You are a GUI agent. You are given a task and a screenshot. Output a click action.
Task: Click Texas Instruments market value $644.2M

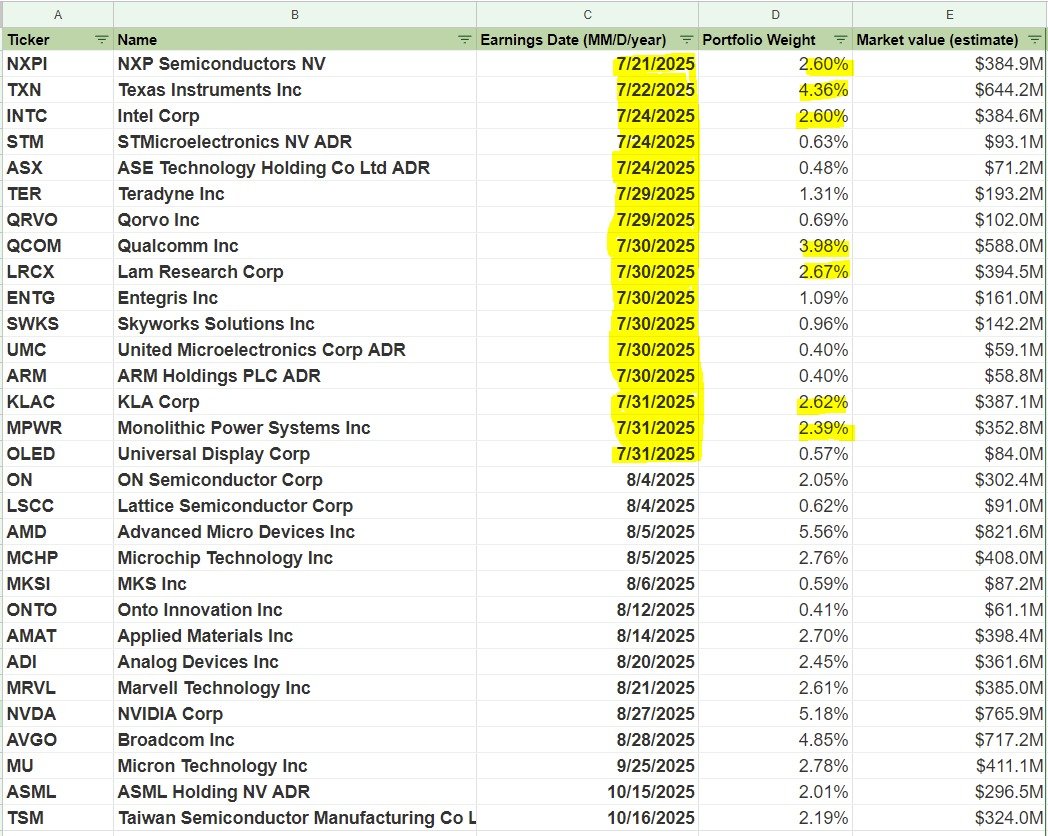[x=949, y=90]
